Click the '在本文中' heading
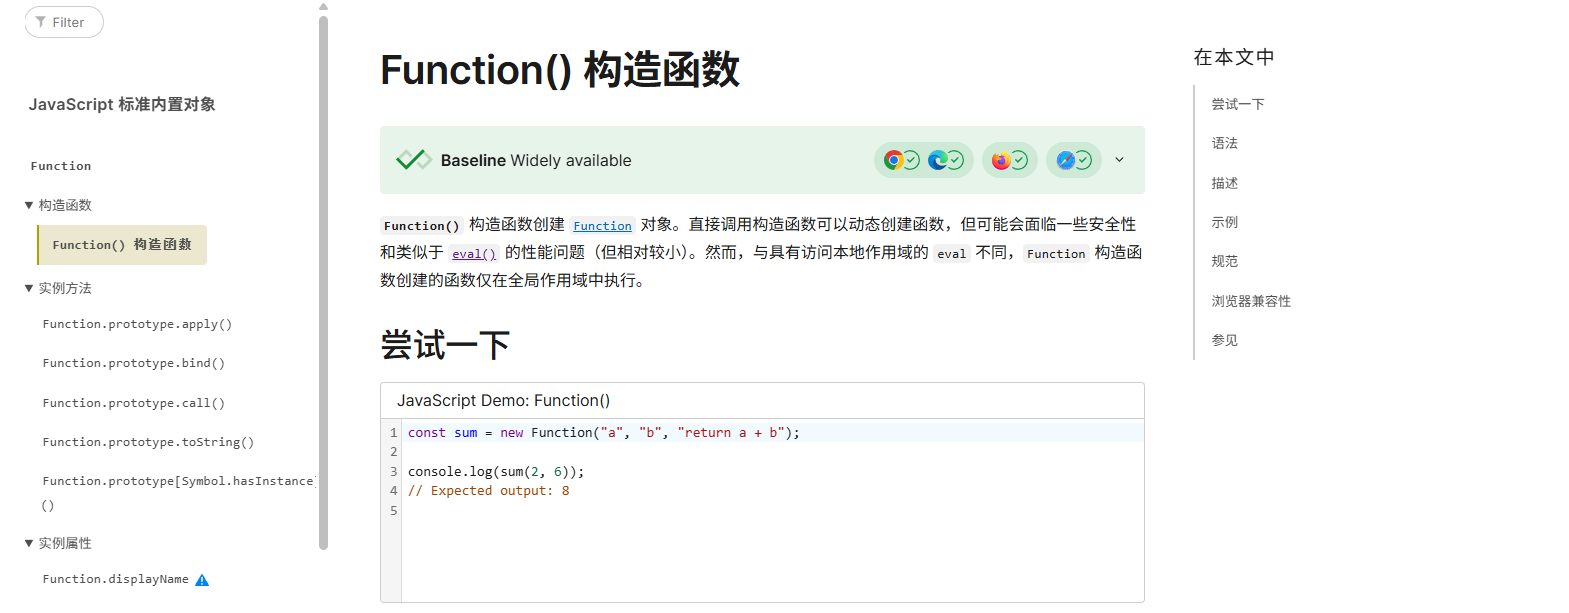The image size is (1569, 613). 1234,57
